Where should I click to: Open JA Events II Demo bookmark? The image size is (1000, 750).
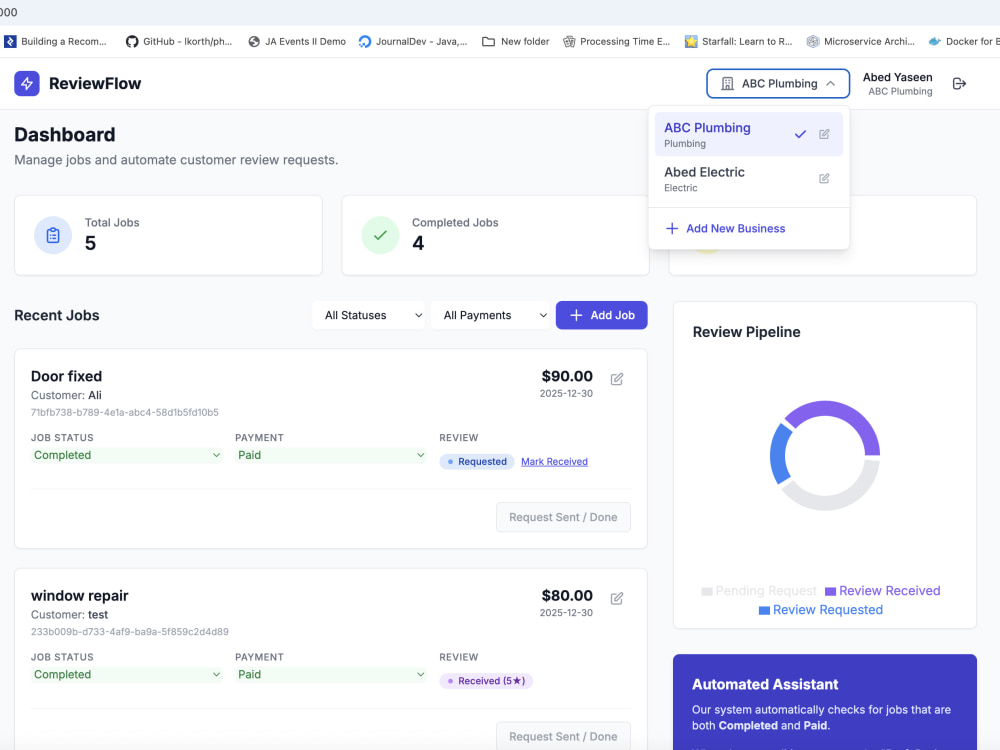pyautogui.click(x=297, y=41)
